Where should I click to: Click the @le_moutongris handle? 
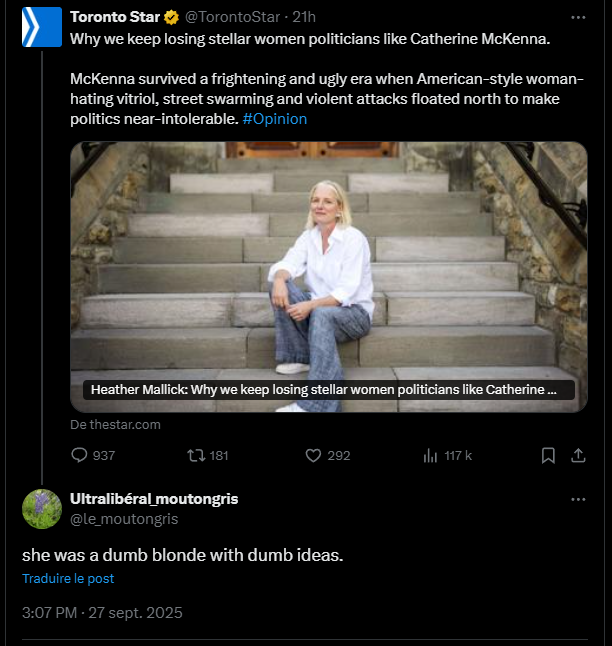coord(124,518)
